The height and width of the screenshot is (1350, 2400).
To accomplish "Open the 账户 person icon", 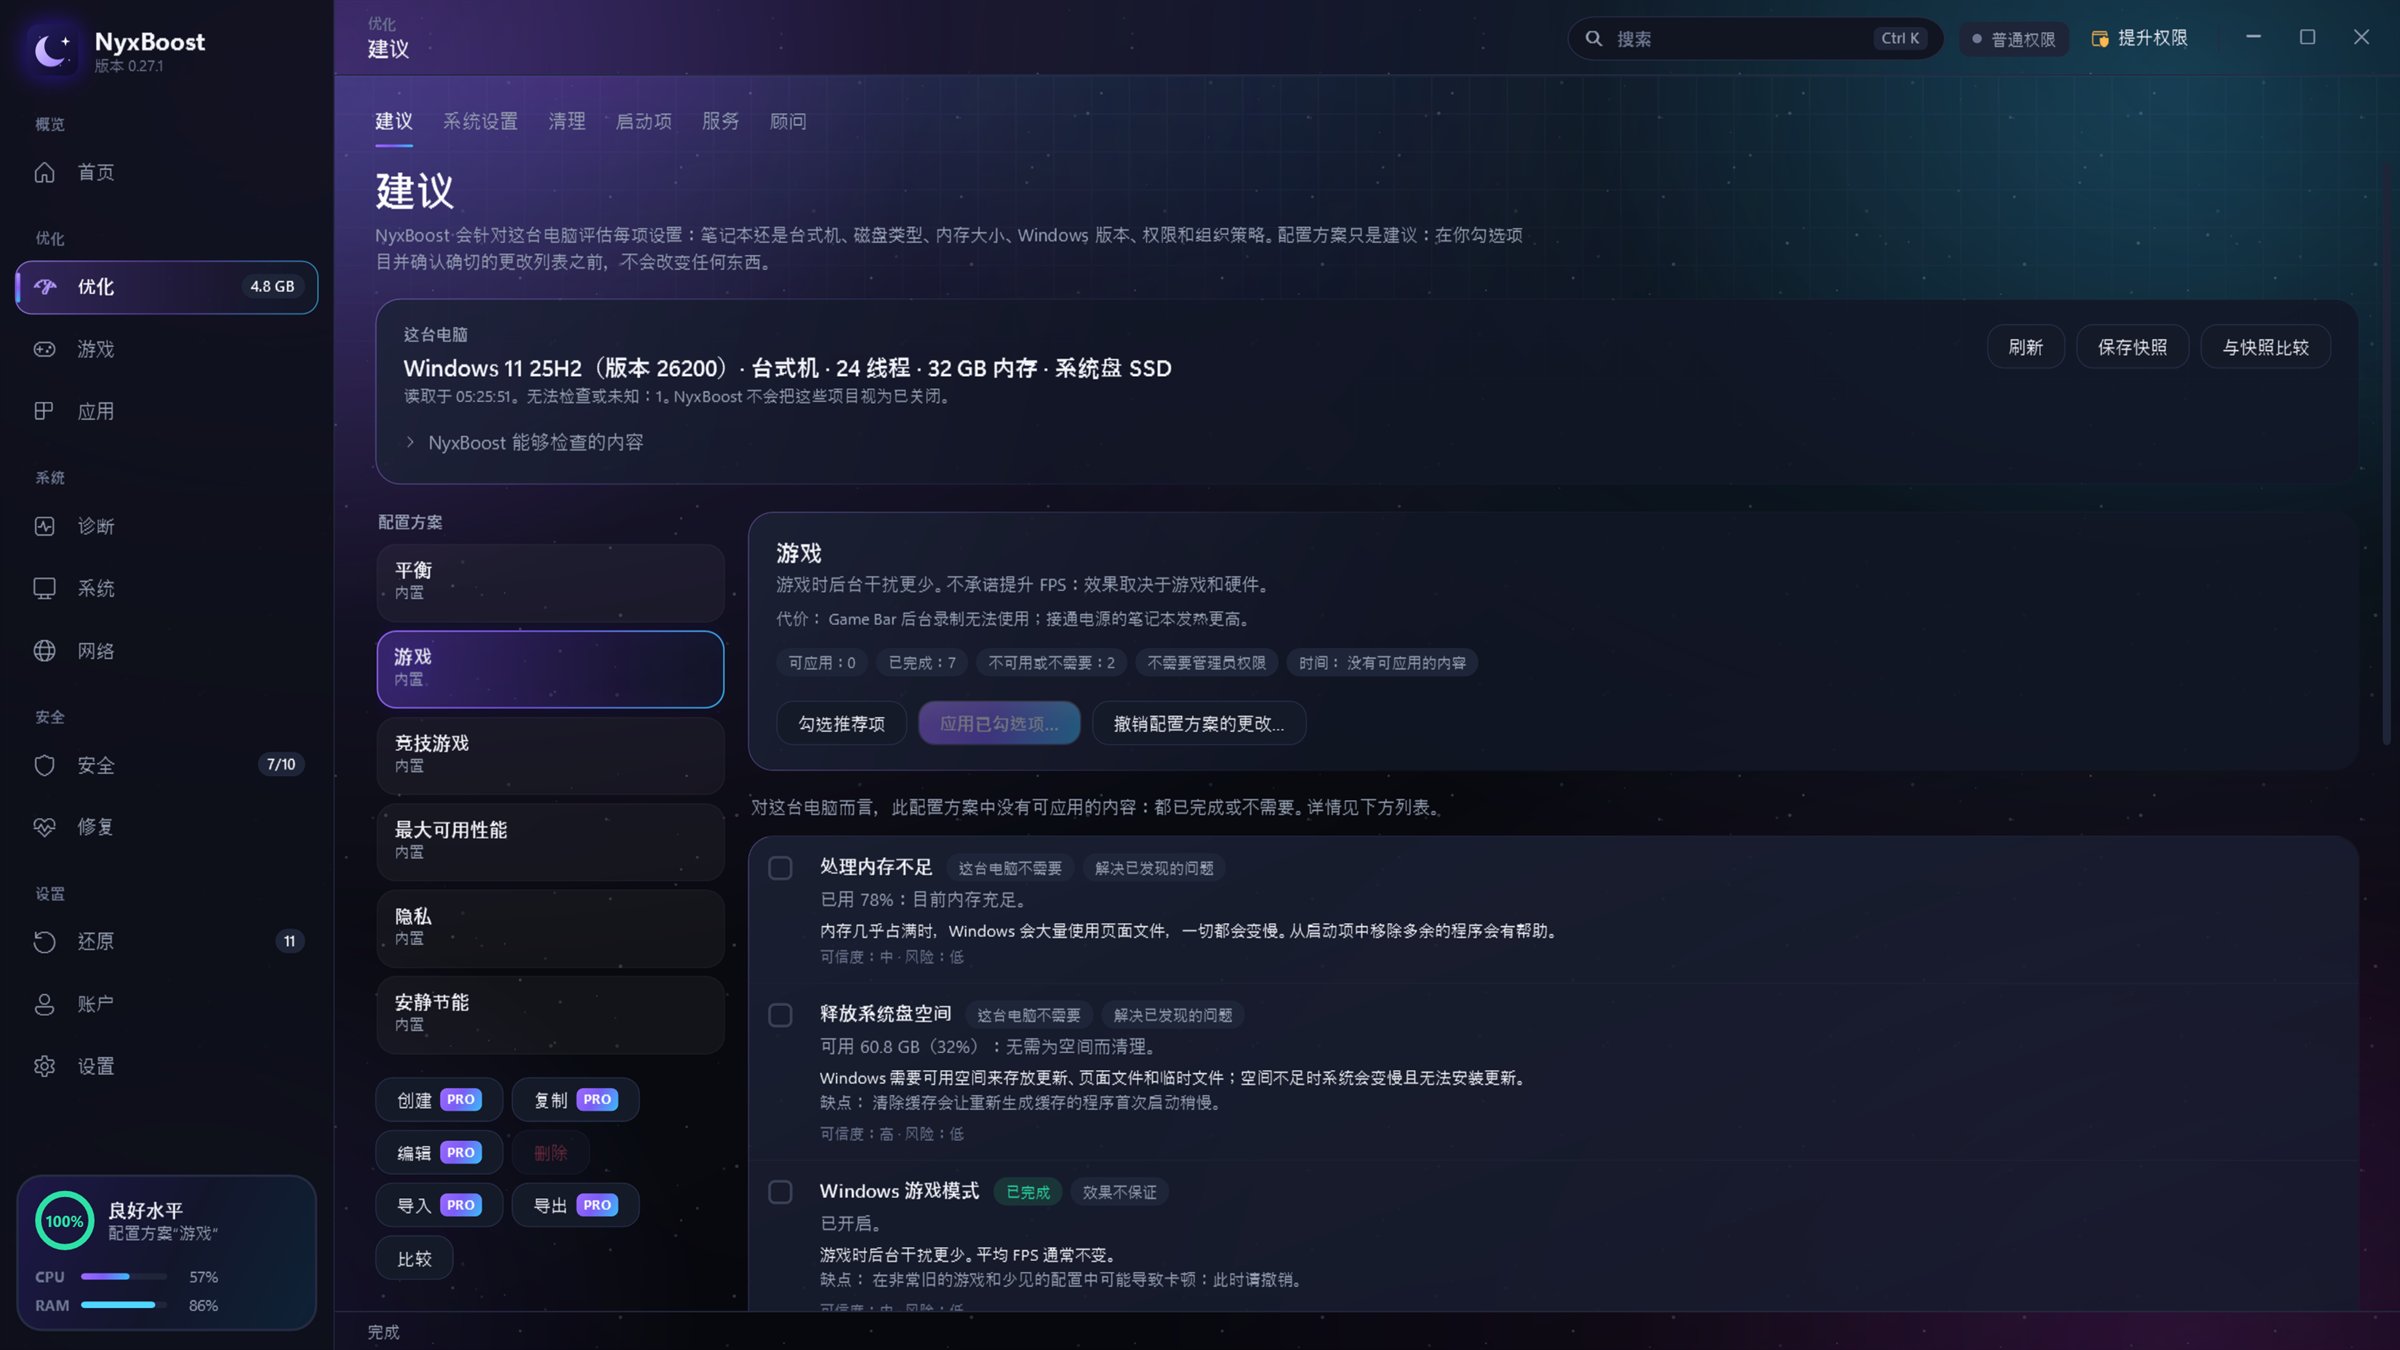I will point(44,1004).
